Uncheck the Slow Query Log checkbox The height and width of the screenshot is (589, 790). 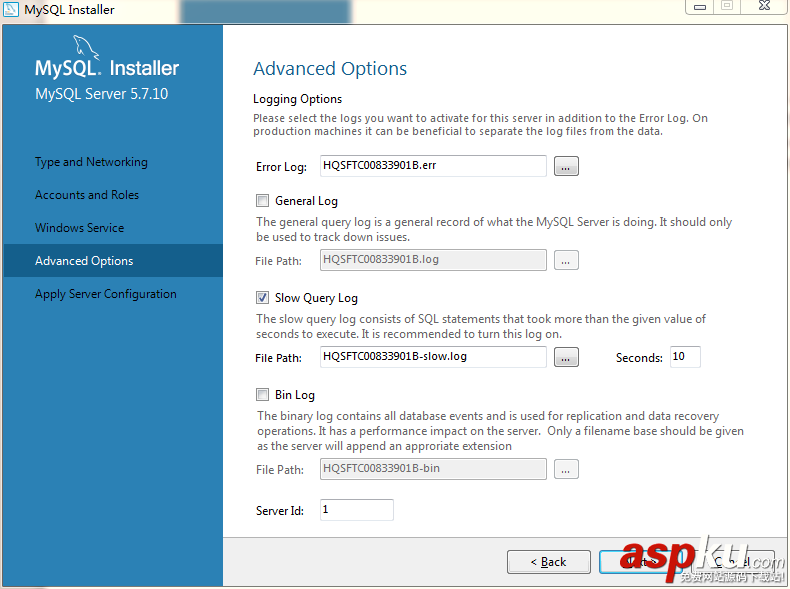(x=262, y=298)
